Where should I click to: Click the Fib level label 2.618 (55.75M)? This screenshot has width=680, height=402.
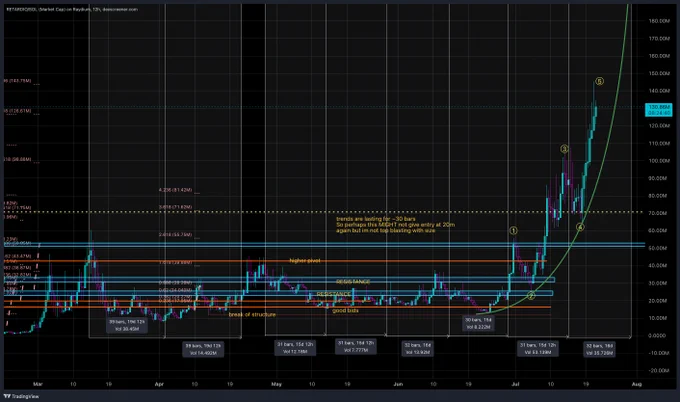(176, 235)
